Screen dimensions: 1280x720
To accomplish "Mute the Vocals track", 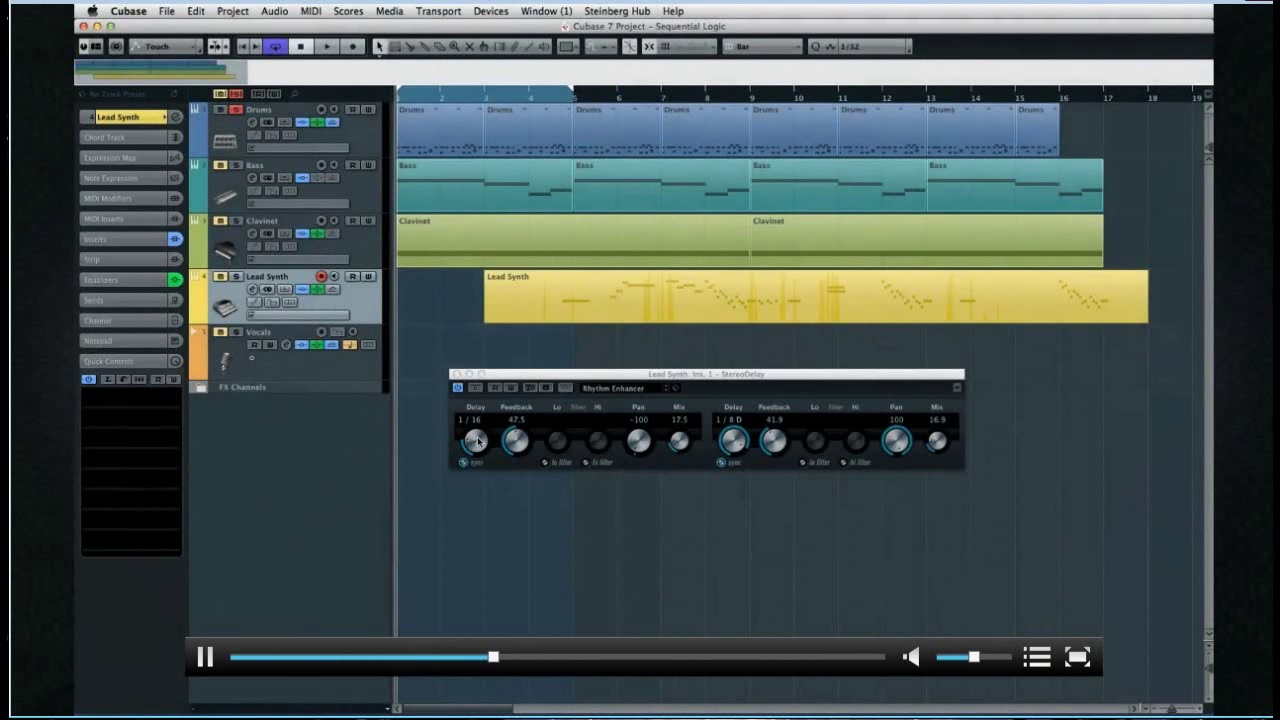I will click(219, 332).
